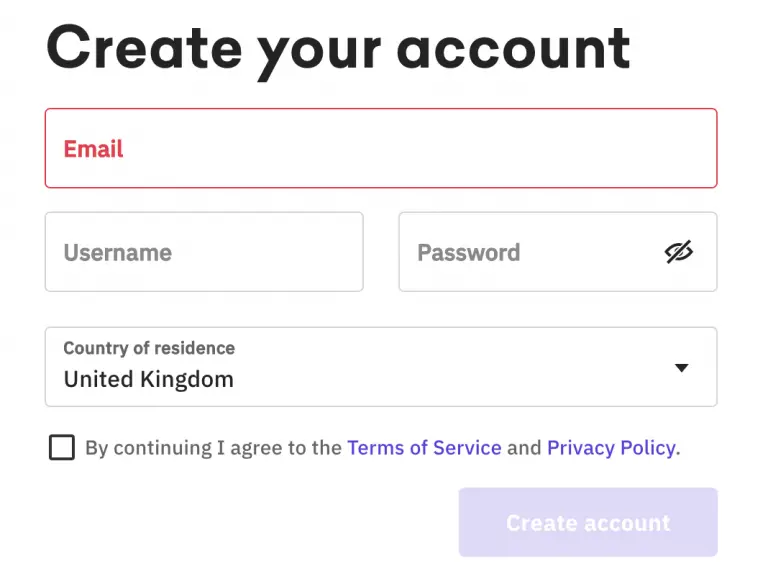Screen dimensions: 768x584
Task: Focus the red-bordered Email input field
Action: tap(381, 148)
